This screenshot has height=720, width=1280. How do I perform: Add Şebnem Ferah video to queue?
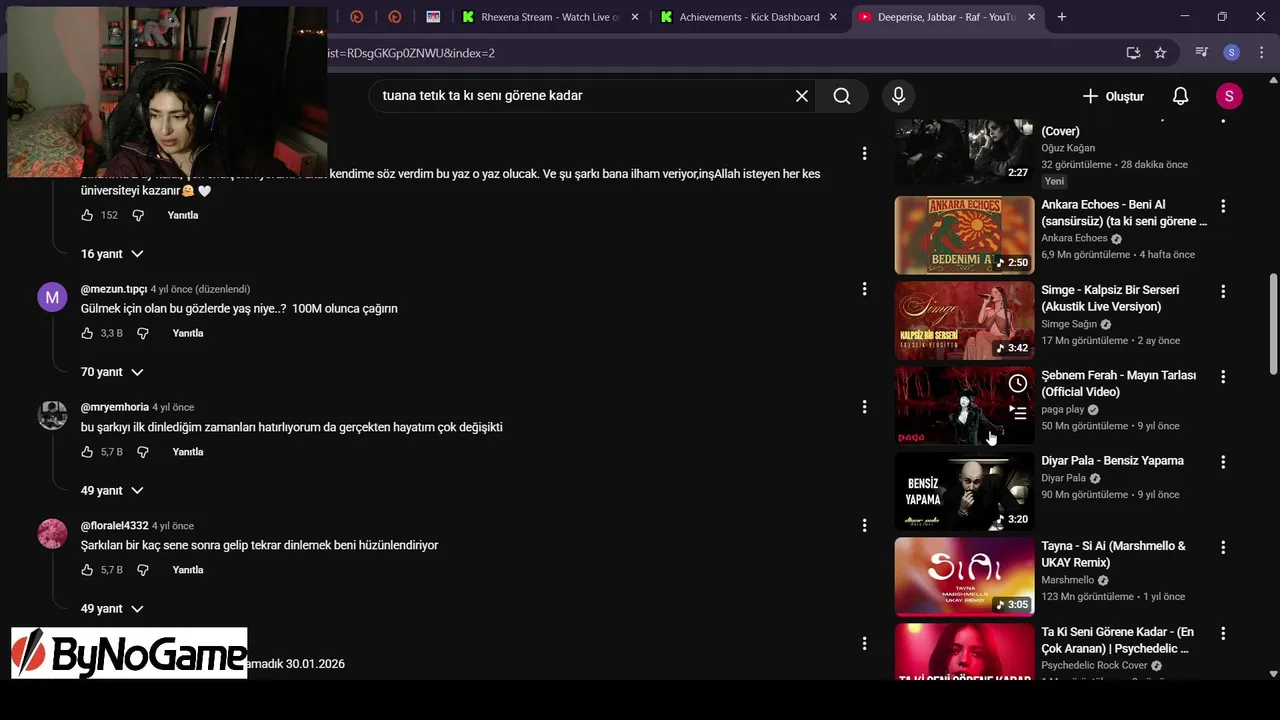(x=1017, y=411)
